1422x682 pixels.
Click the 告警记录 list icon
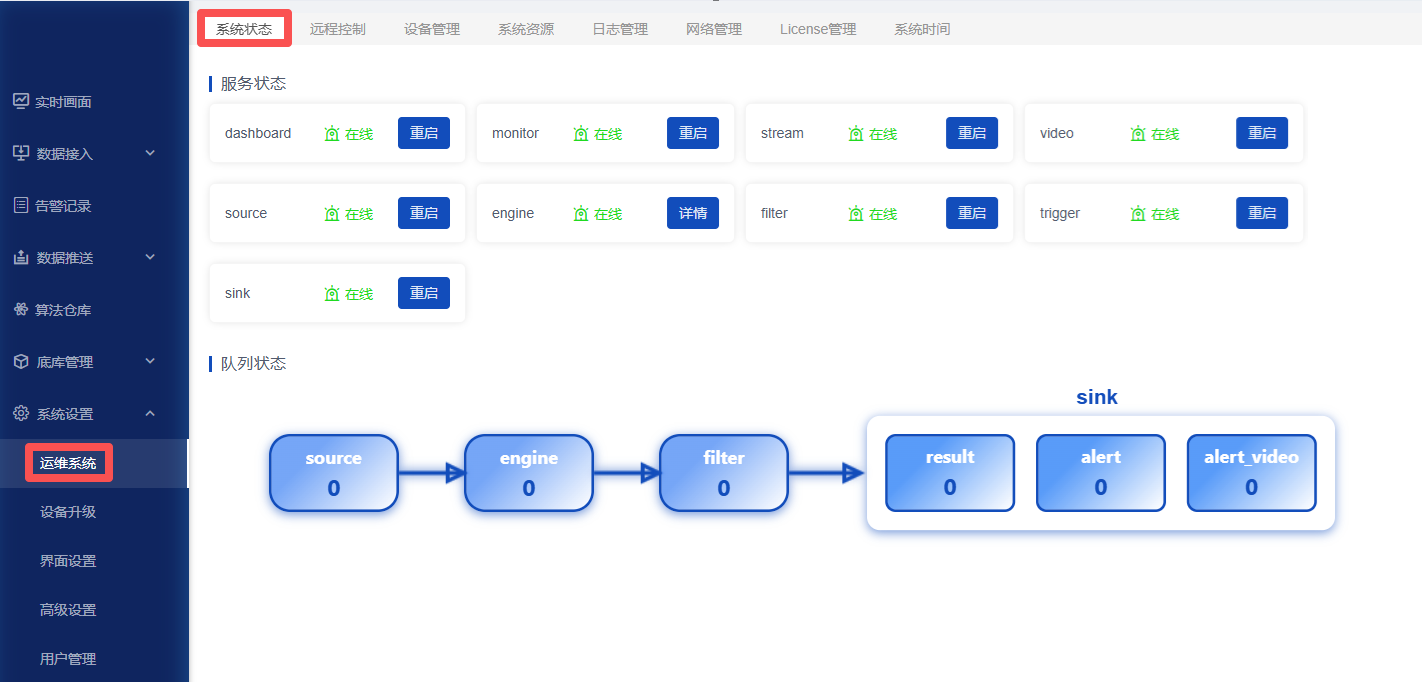point(21,205)
